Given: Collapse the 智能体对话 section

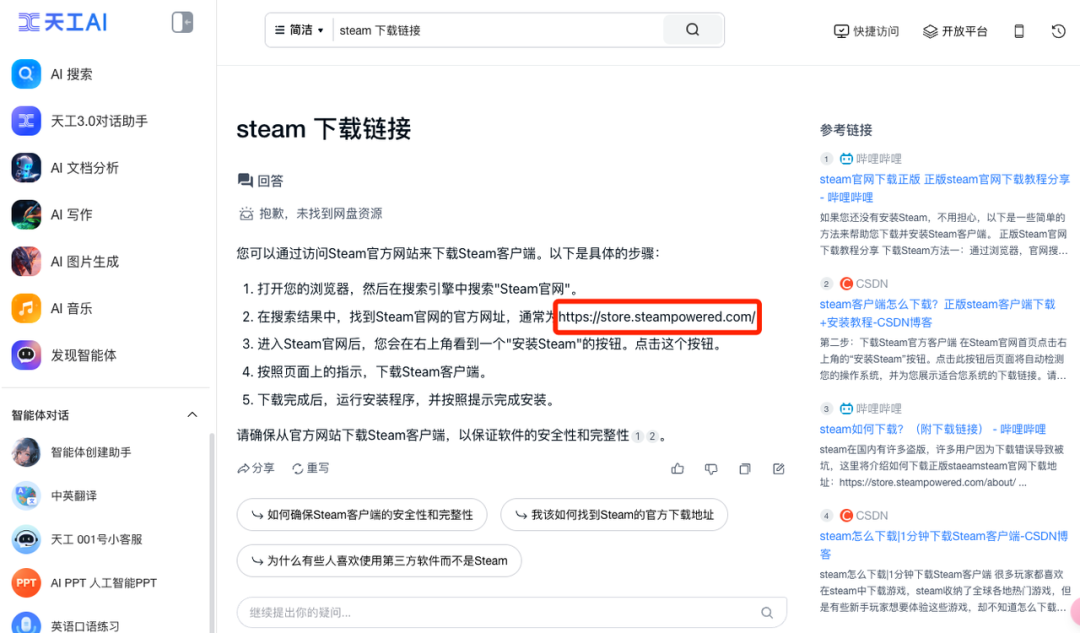Looking at the screenshot, I should 192,415.
